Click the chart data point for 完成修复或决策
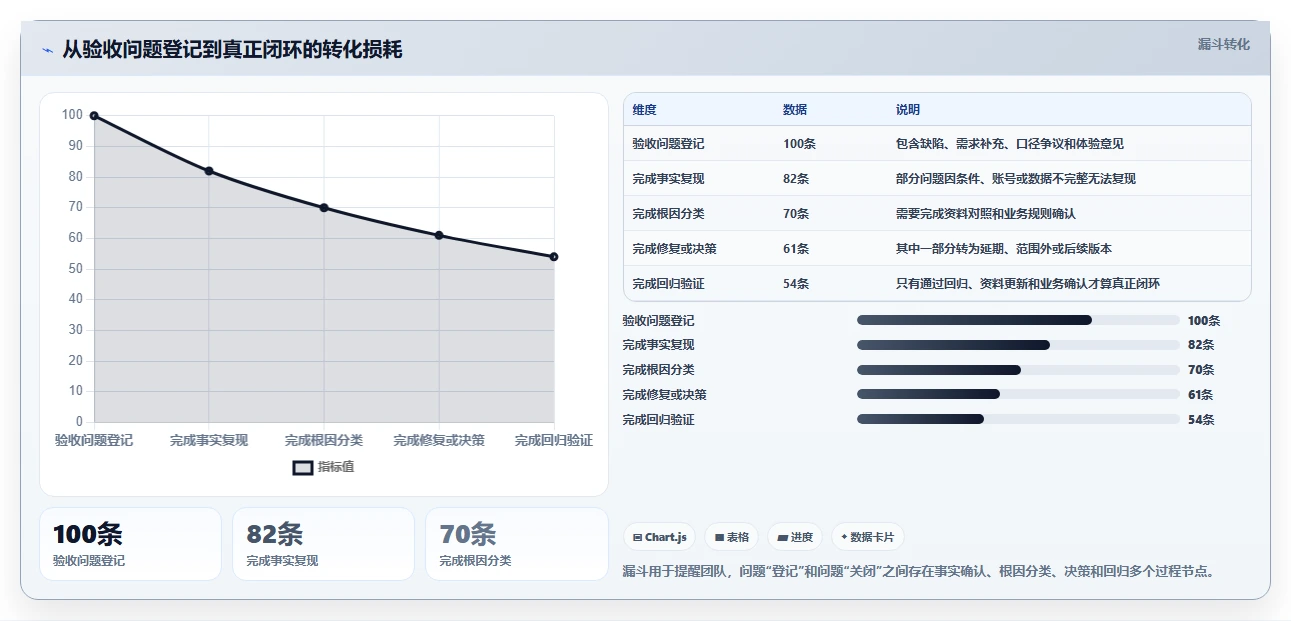 [439, 235]
